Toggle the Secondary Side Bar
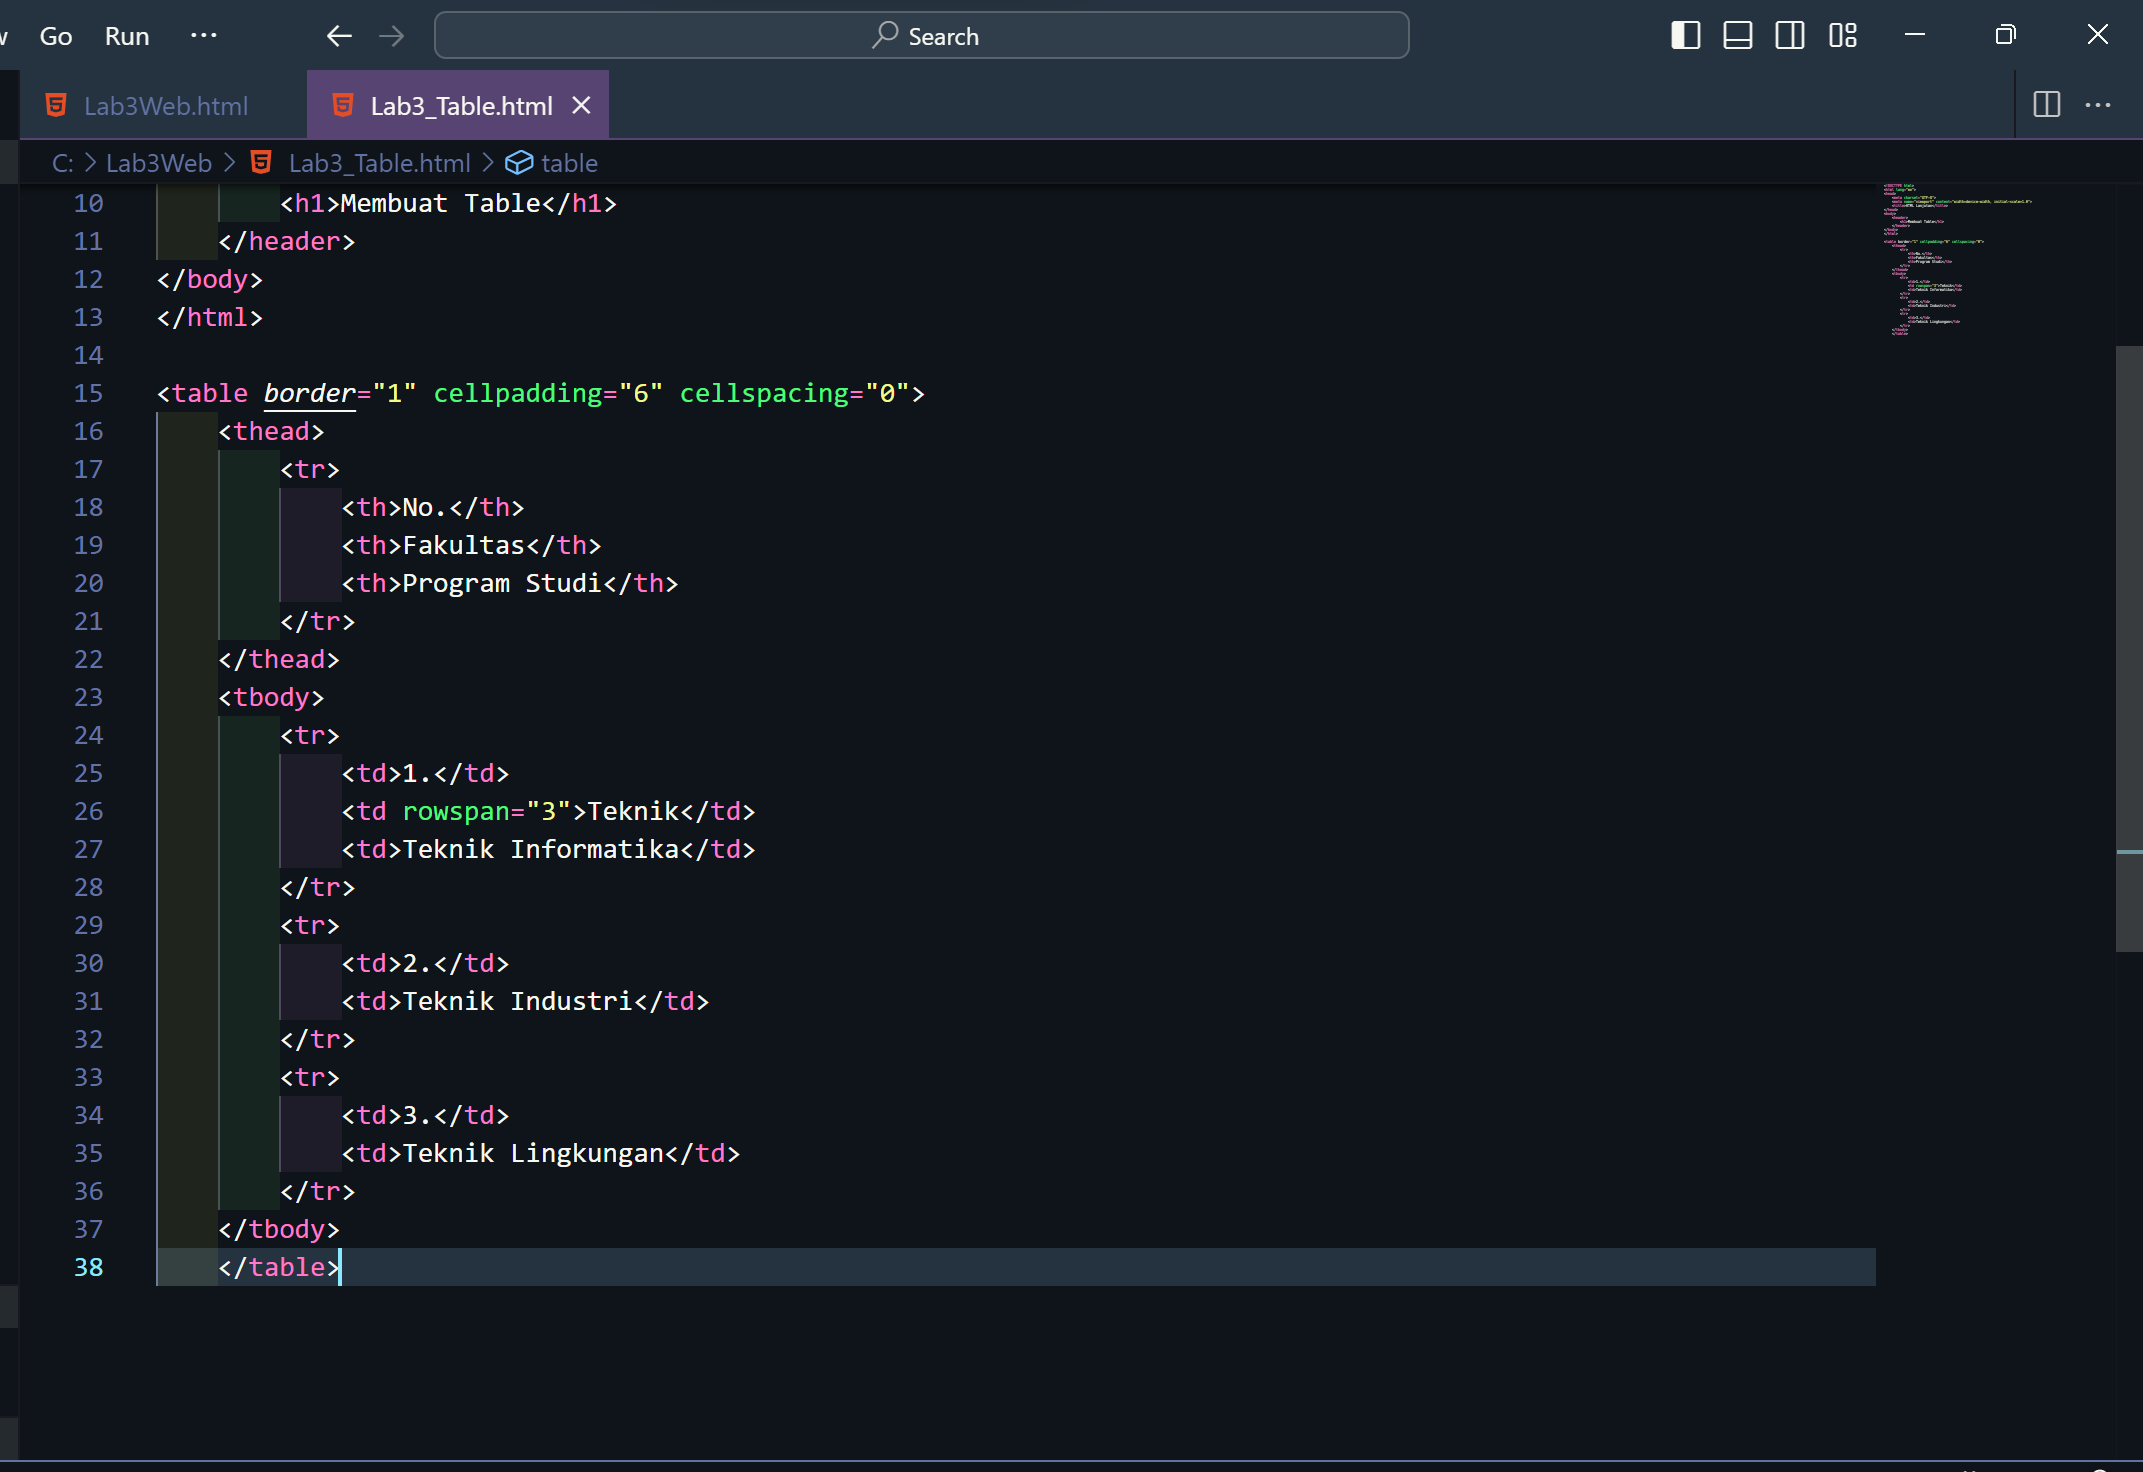Image resolution: width=2143 pixels, height=1472 pixels. click(1790, 35)
